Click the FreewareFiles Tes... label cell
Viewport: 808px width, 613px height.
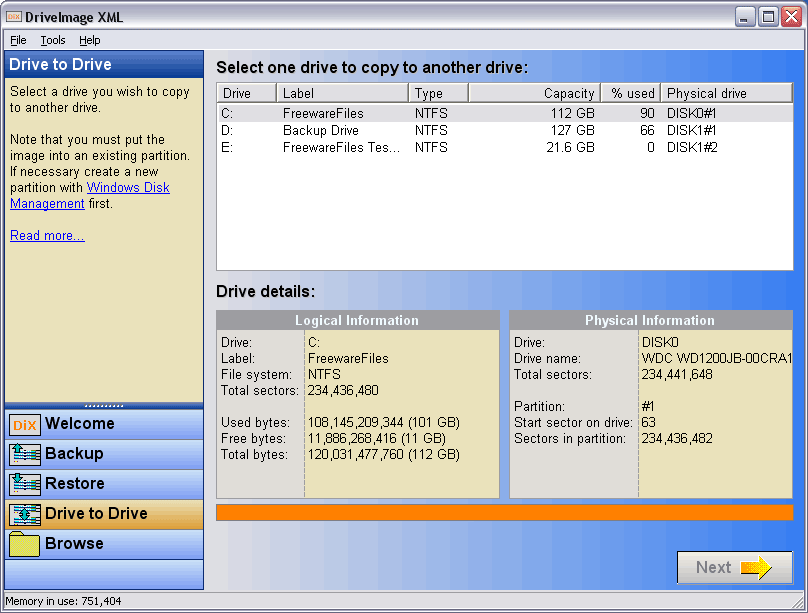pyautogui.click(x=341, y=147)
